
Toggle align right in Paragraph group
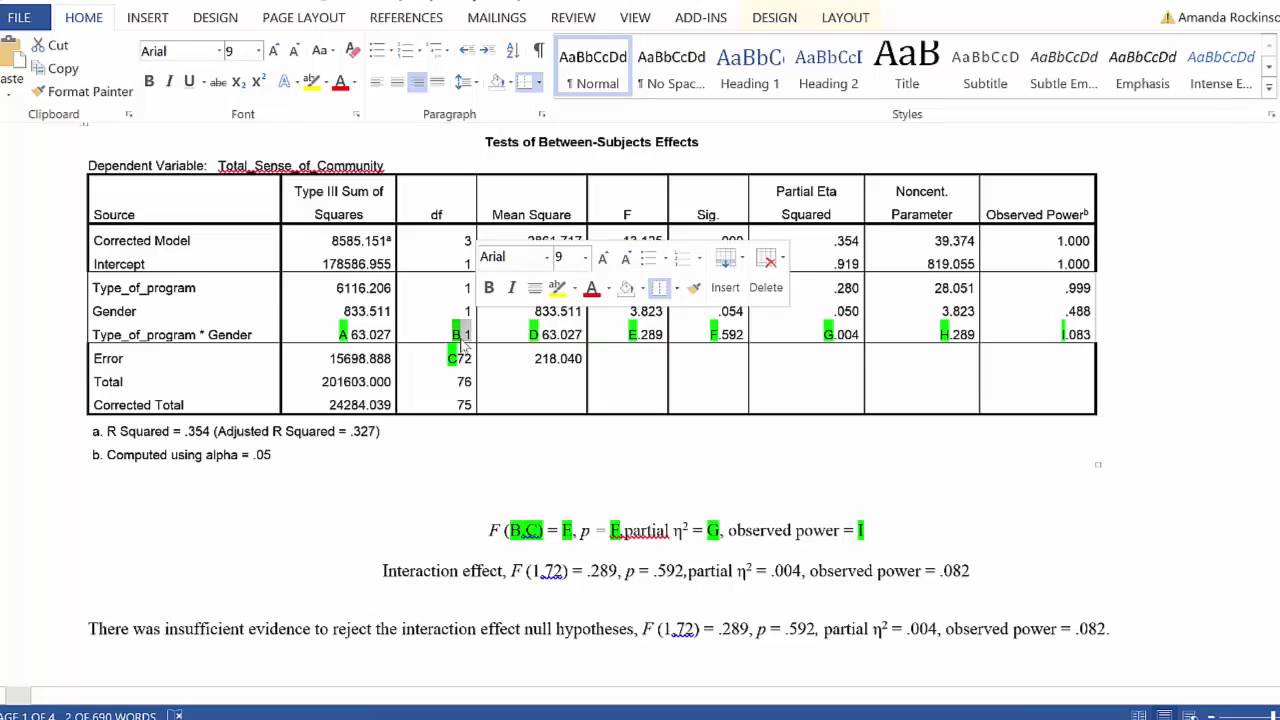(x=417, y=82)
